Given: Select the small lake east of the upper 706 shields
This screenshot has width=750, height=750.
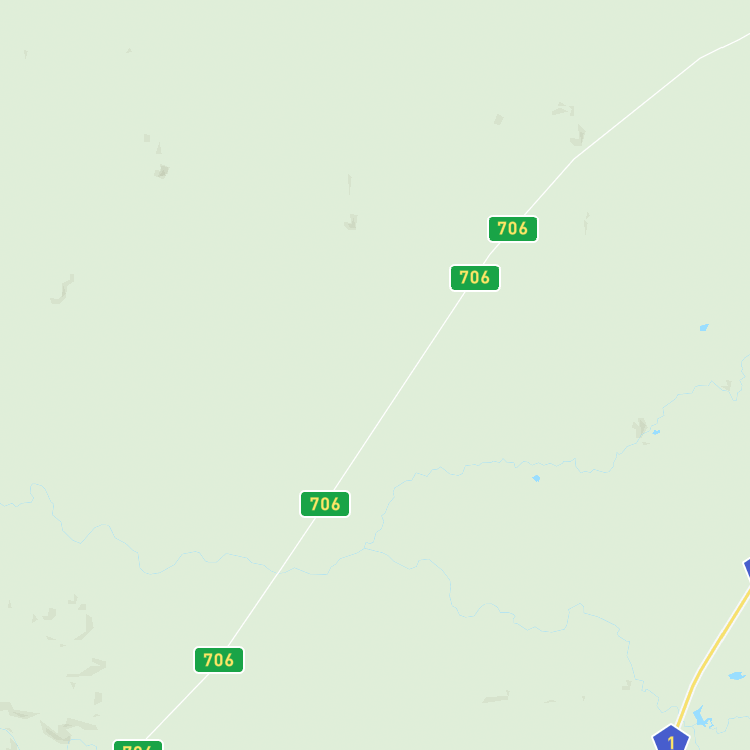Looking at the screenshot, I should (704, 327).
